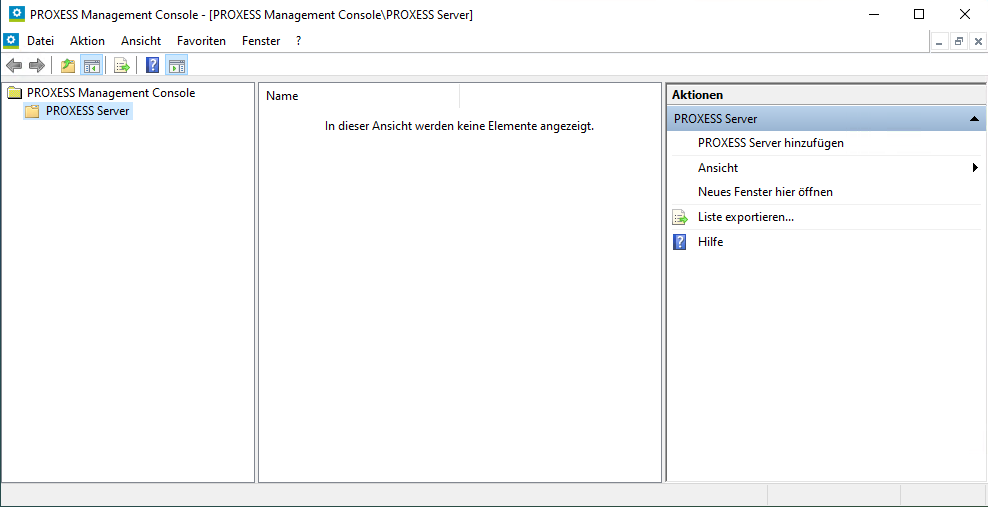Sort by the Name column header
Image resolution: width=988 pixels, height=507 pixels.
point(359,96)
